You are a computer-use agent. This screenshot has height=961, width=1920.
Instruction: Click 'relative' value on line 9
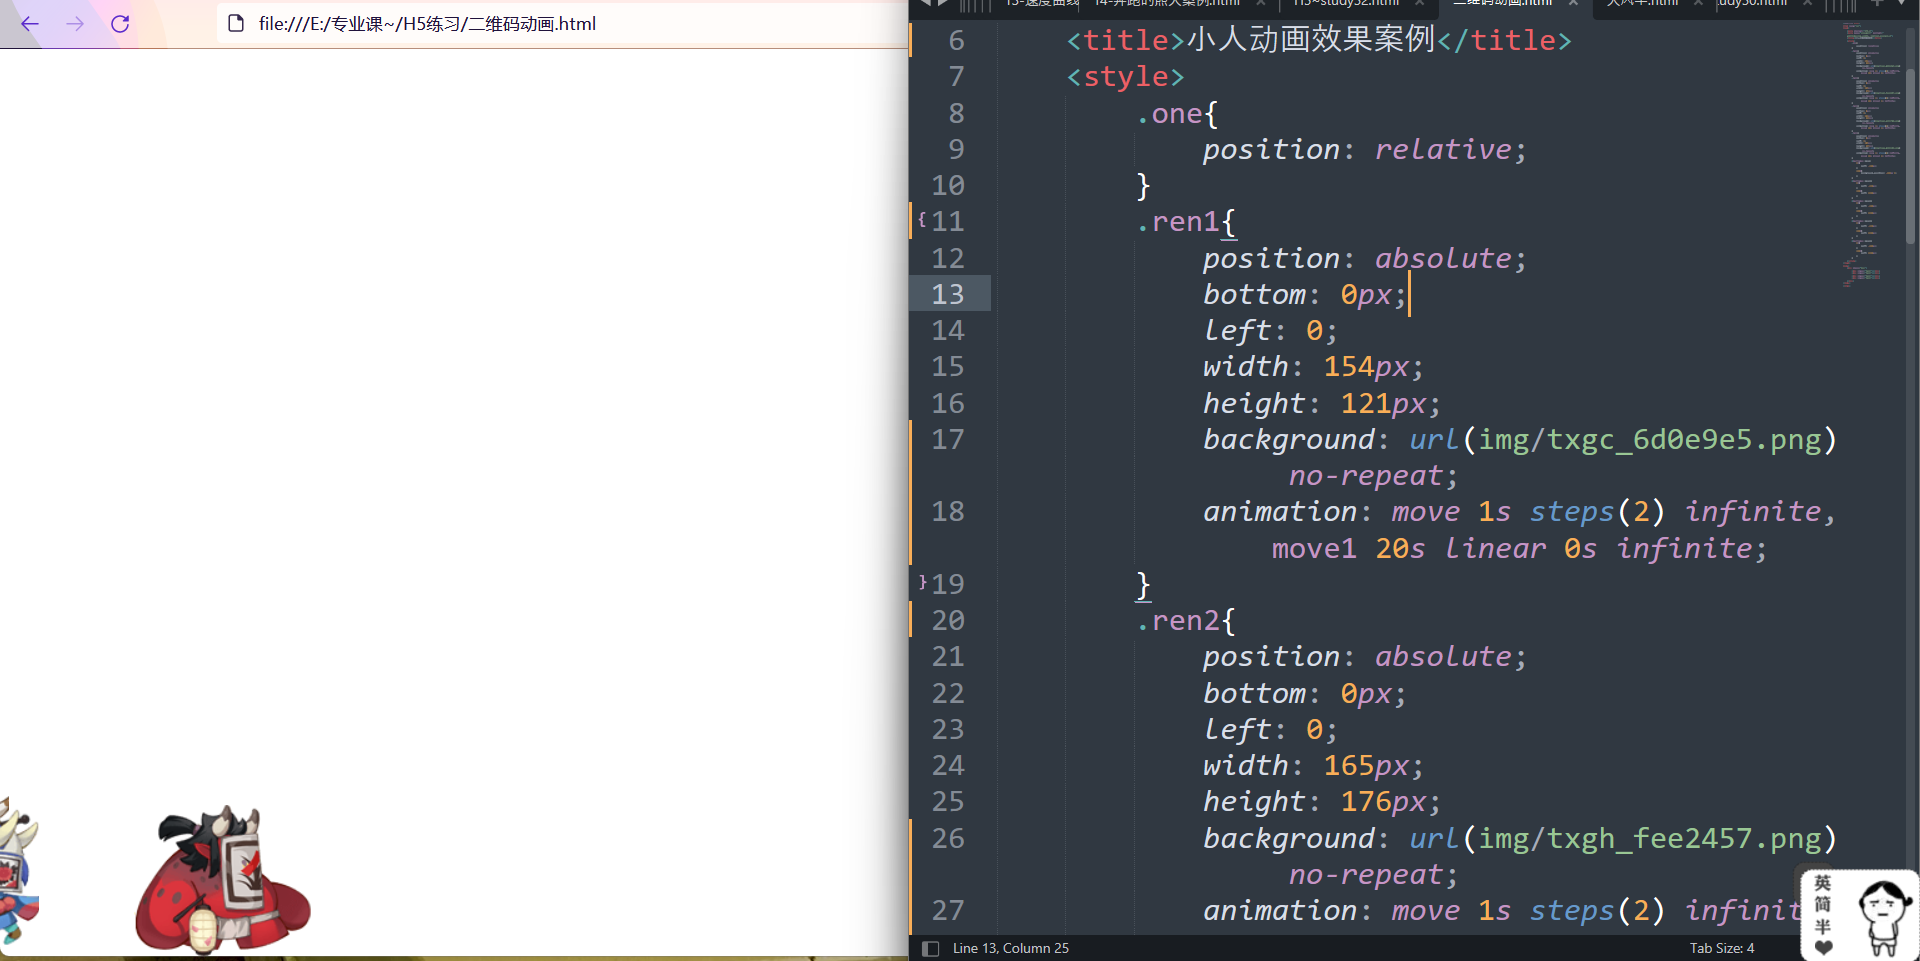[x=1443, y=149]
